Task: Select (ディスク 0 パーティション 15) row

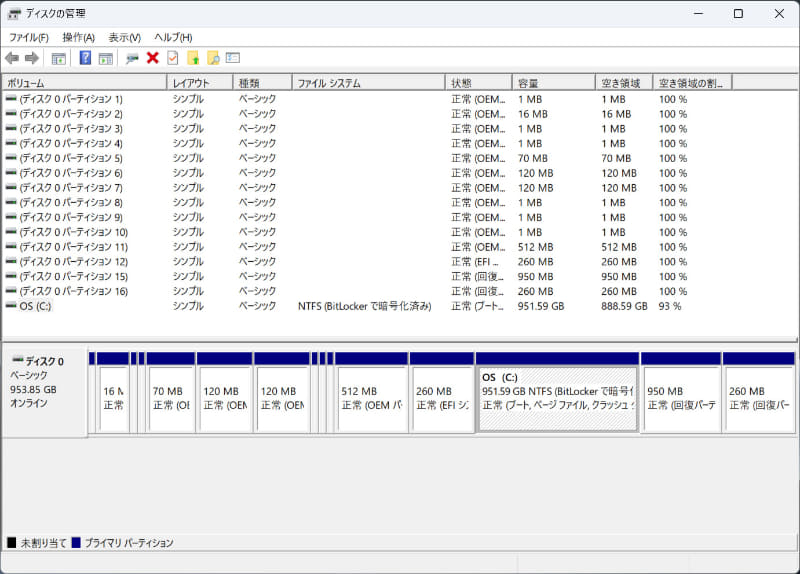Action: tap(365, 277)
